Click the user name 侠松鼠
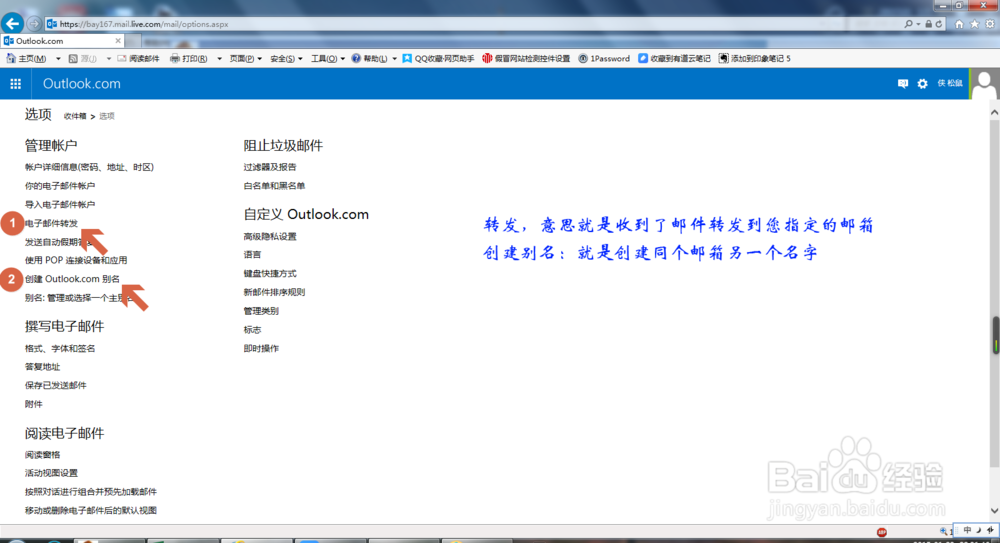The width and height of the screenshot is (1000, 543). click(950, 84)
